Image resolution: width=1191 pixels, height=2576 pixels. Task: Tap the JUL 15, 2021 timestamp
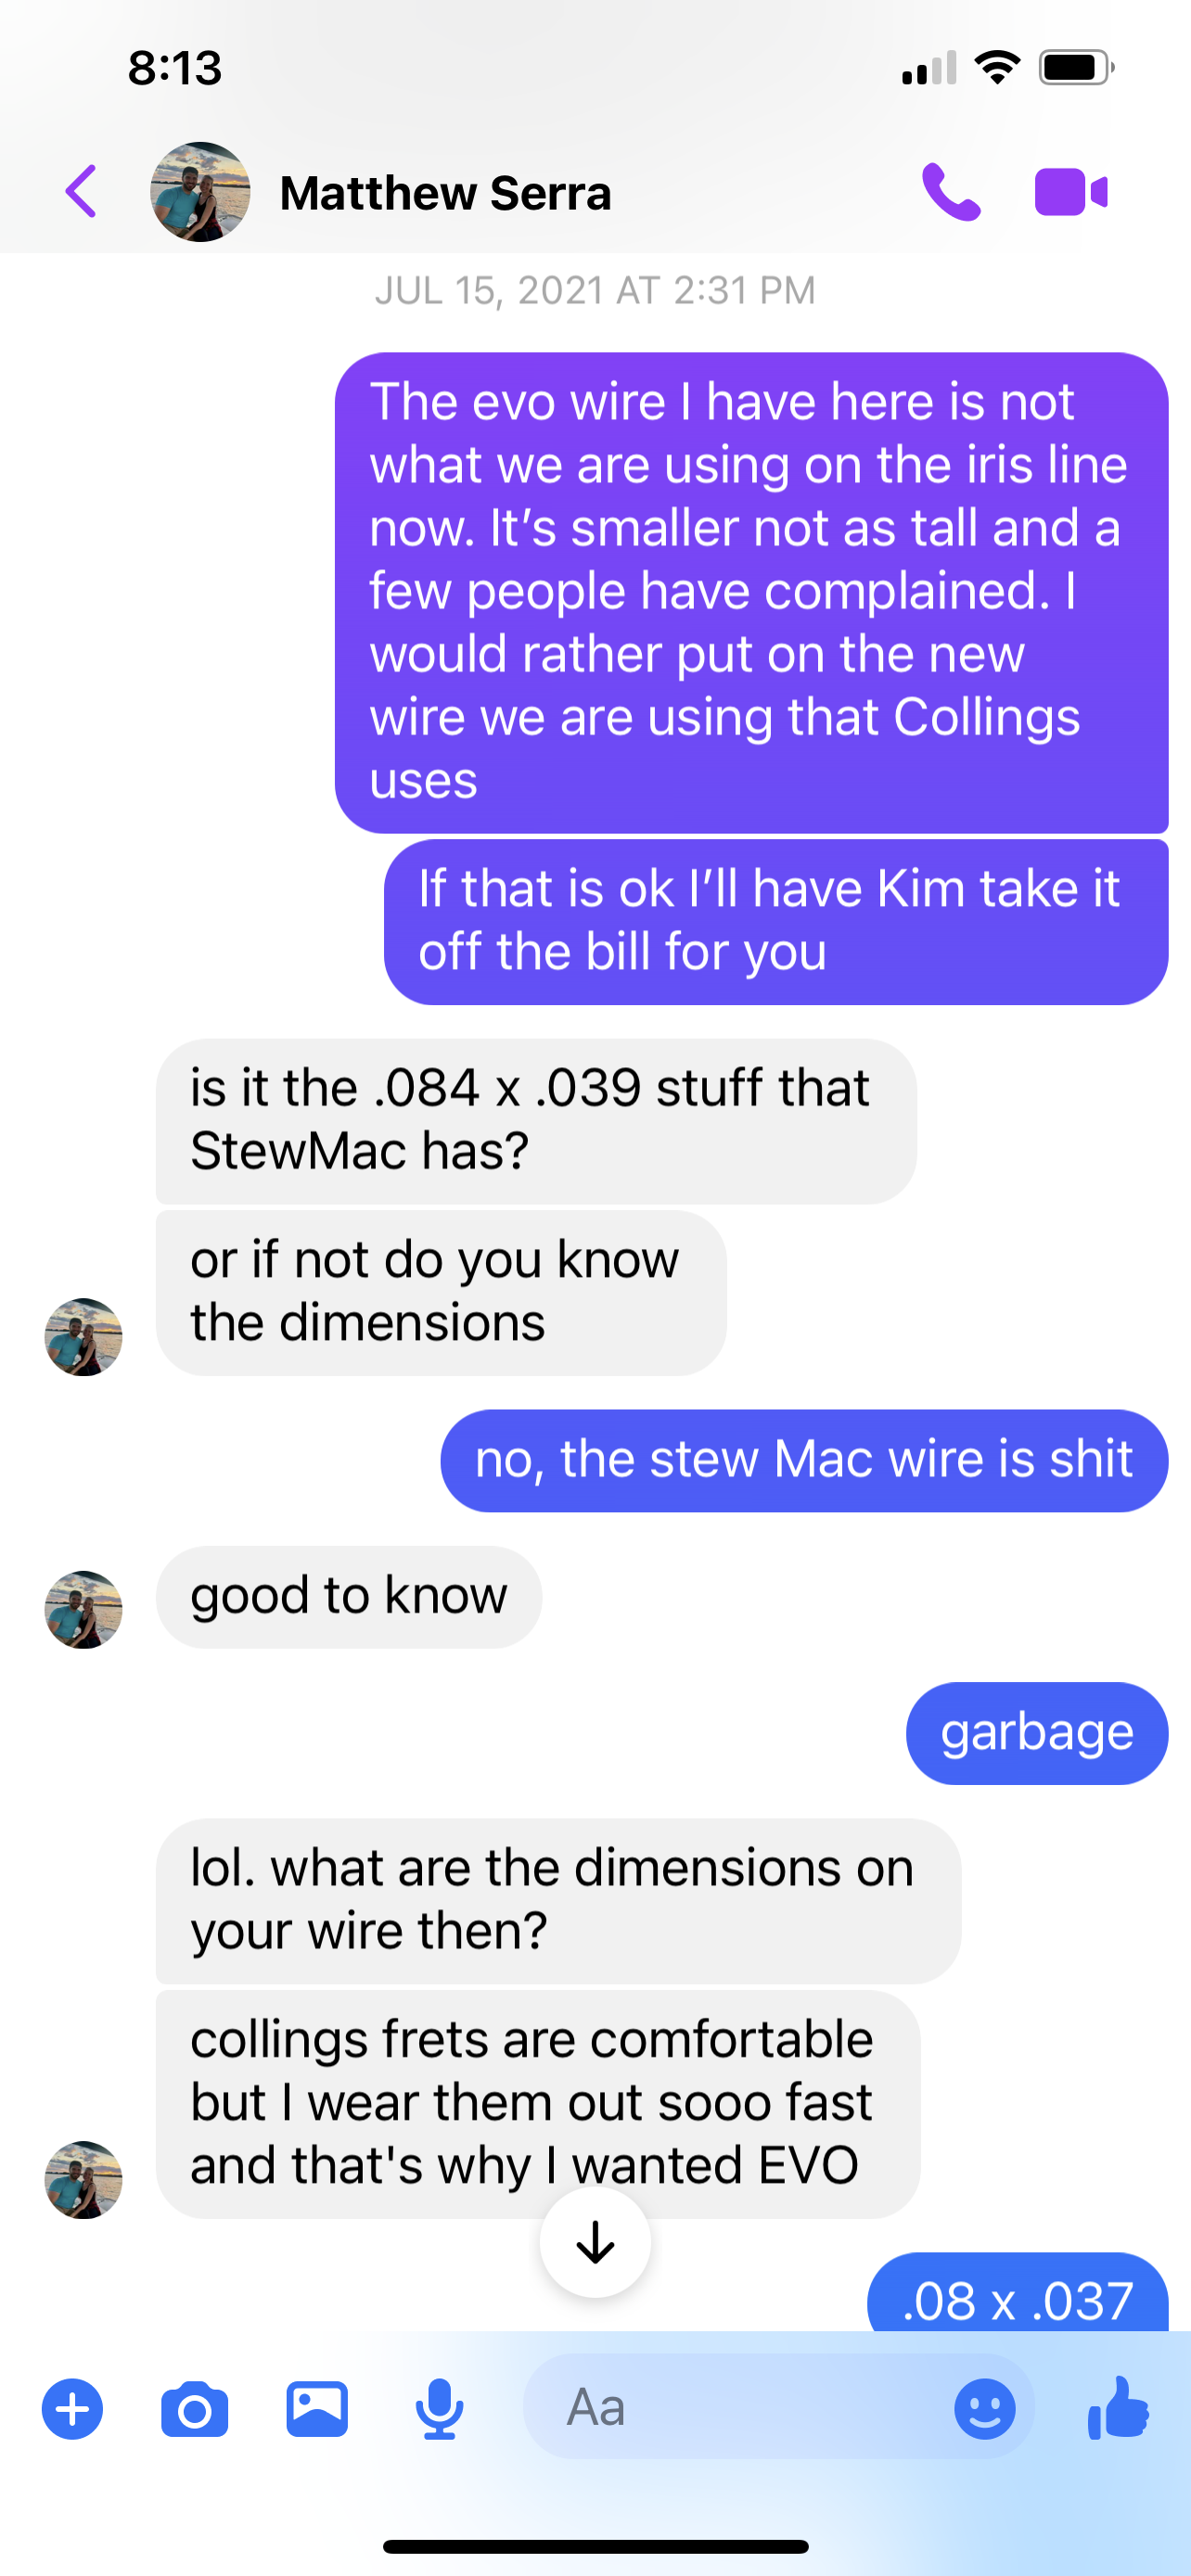(x=595, y=291)
